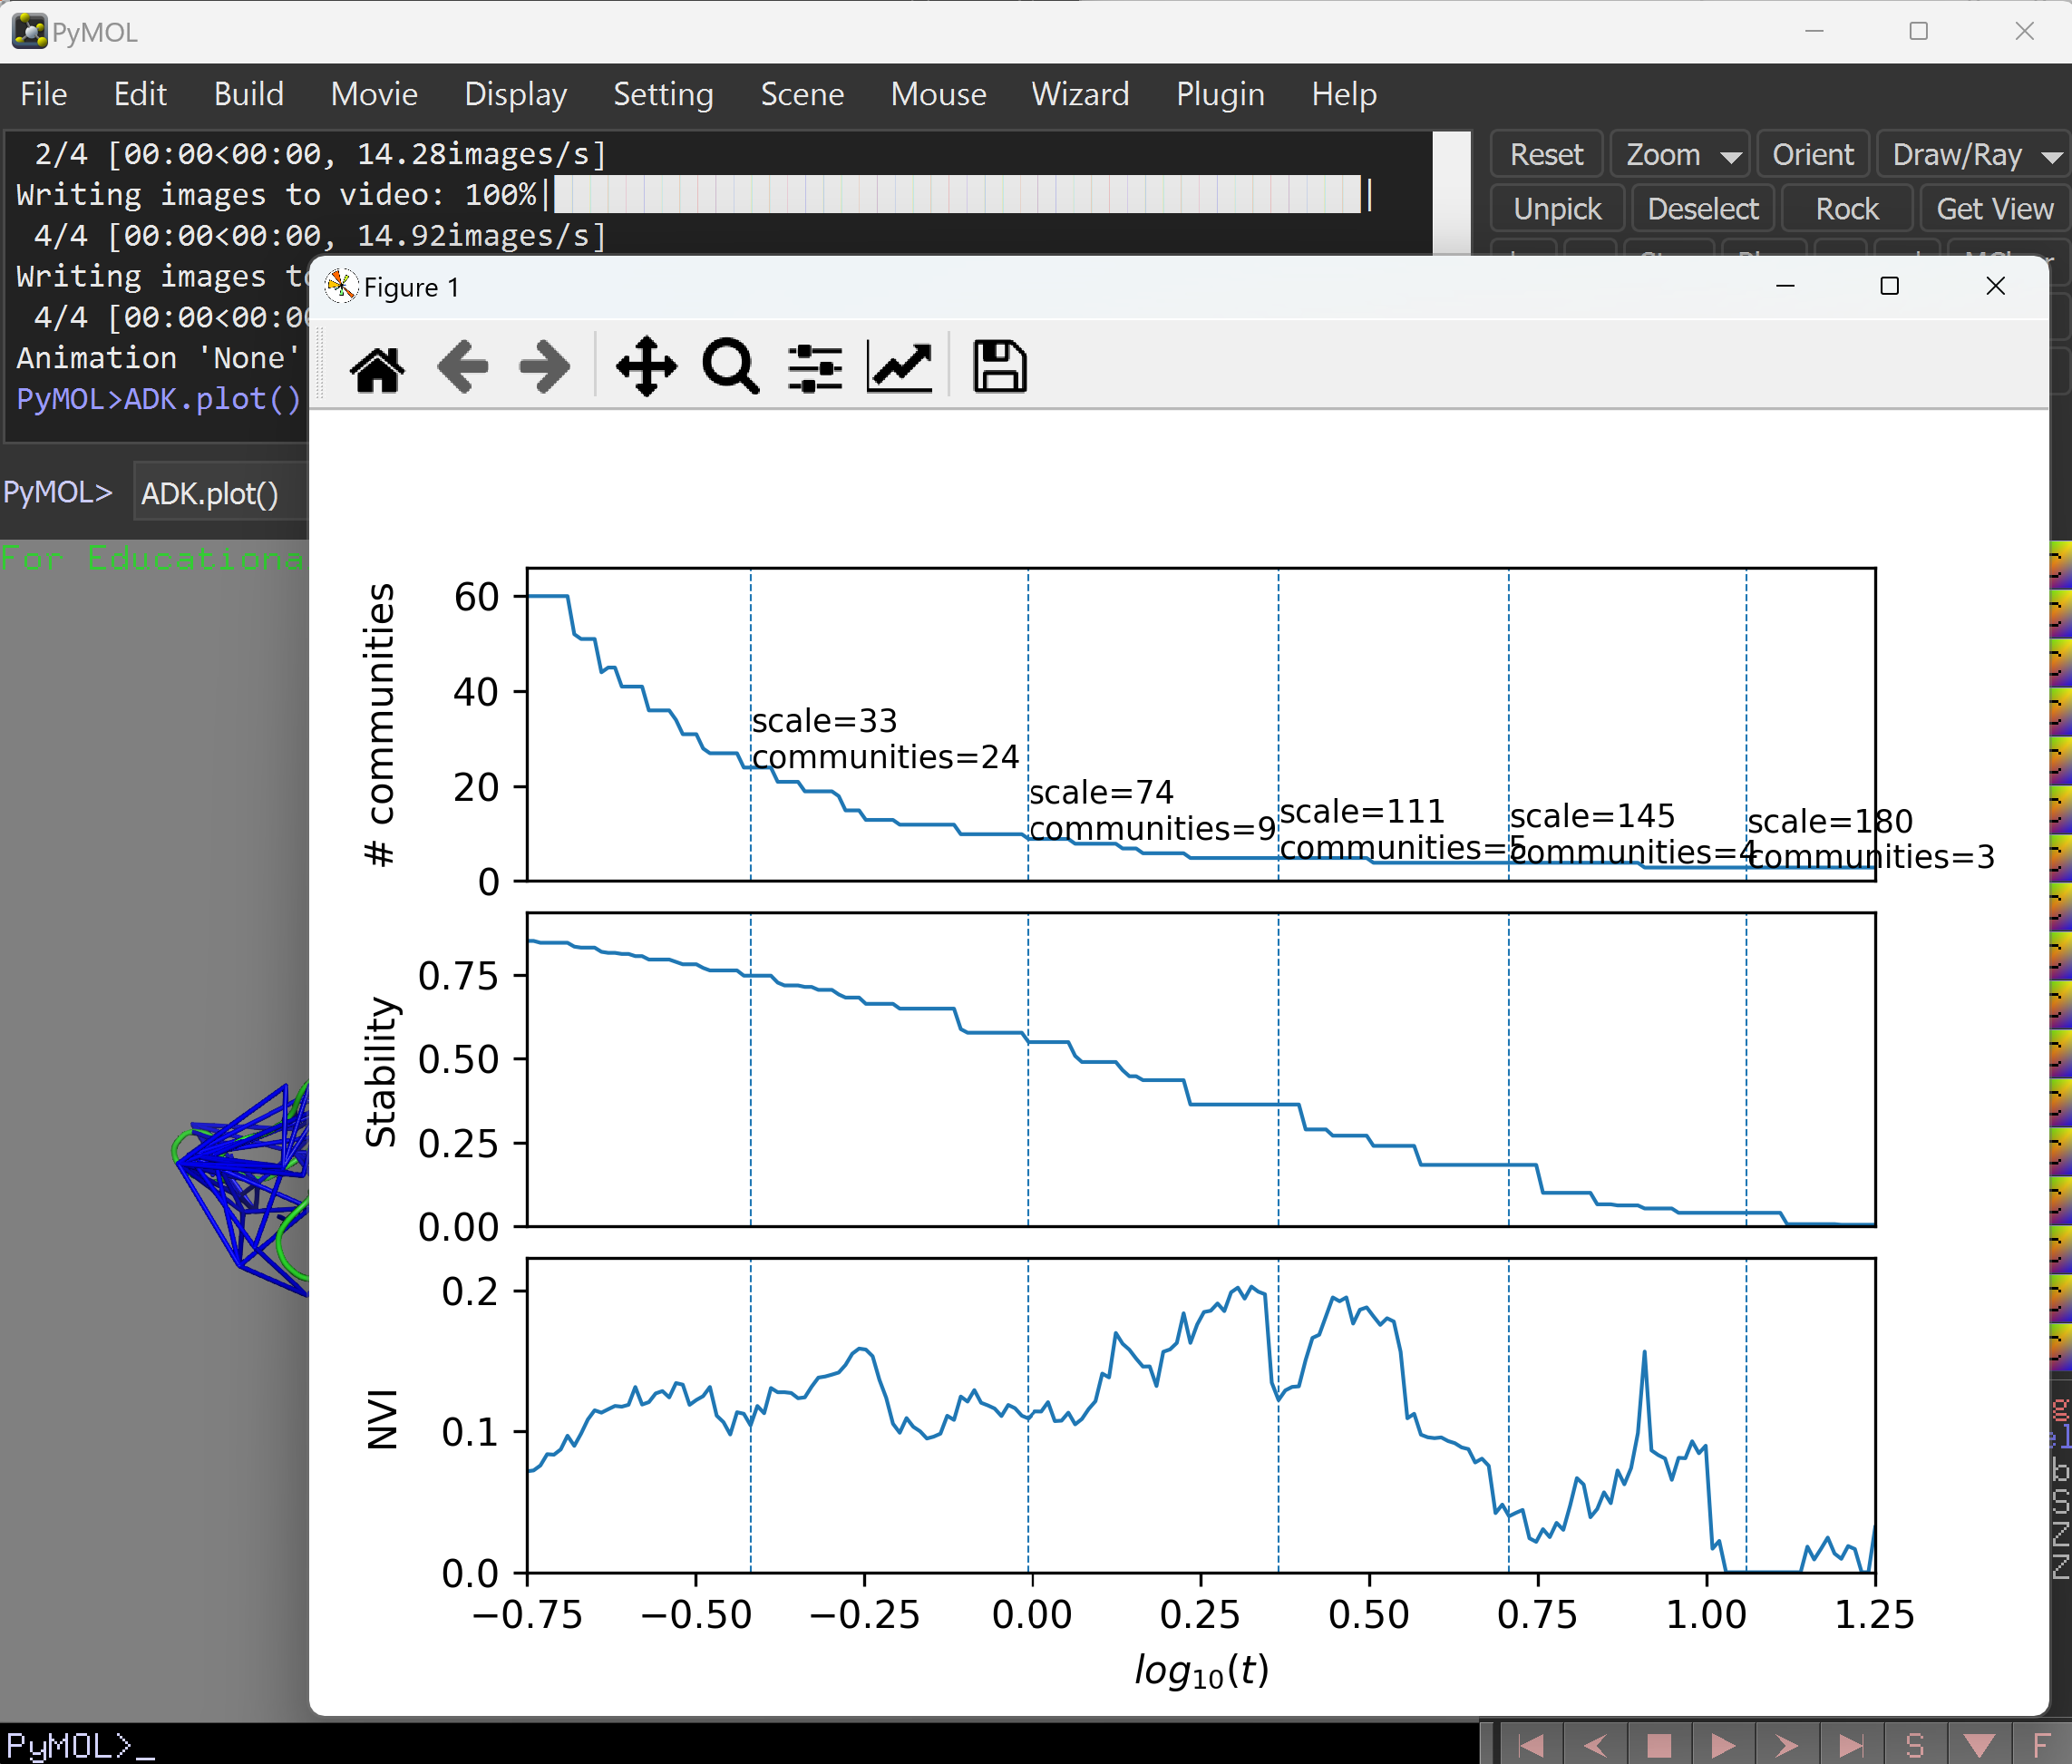Open the Mouse menu
Image resolution: width=2072 pixels, height=1764 pixels.
coord(938,94)
